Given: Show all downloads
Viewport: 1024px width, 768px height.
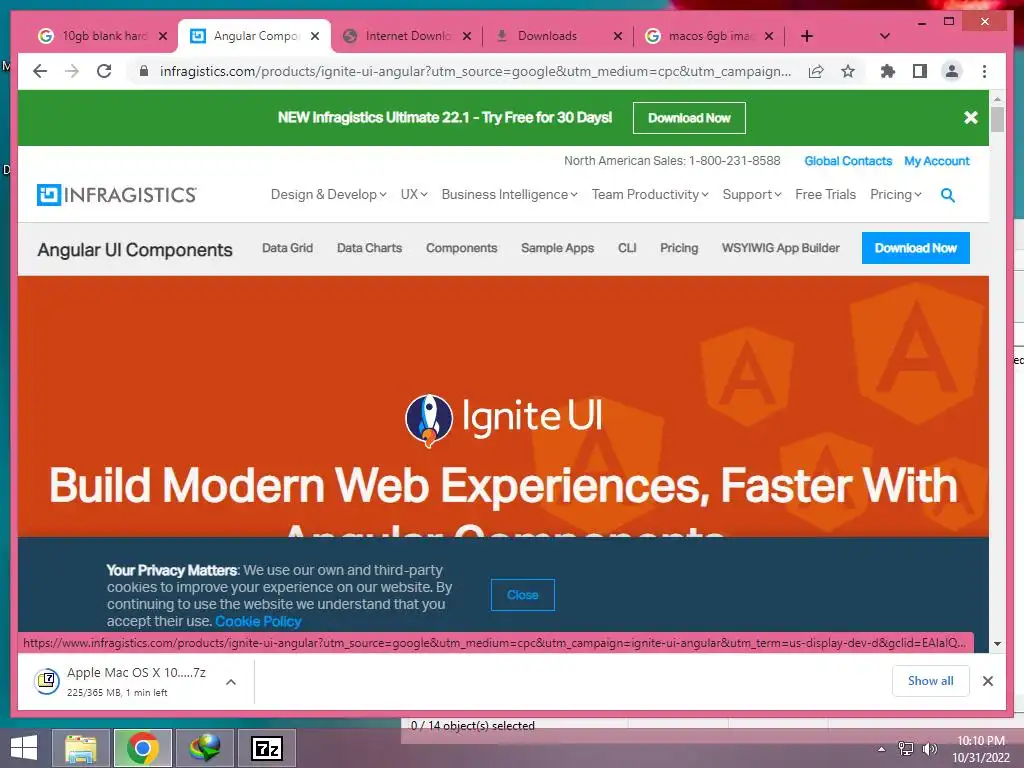Looking at the screenshot, I should tap(931, 681).
